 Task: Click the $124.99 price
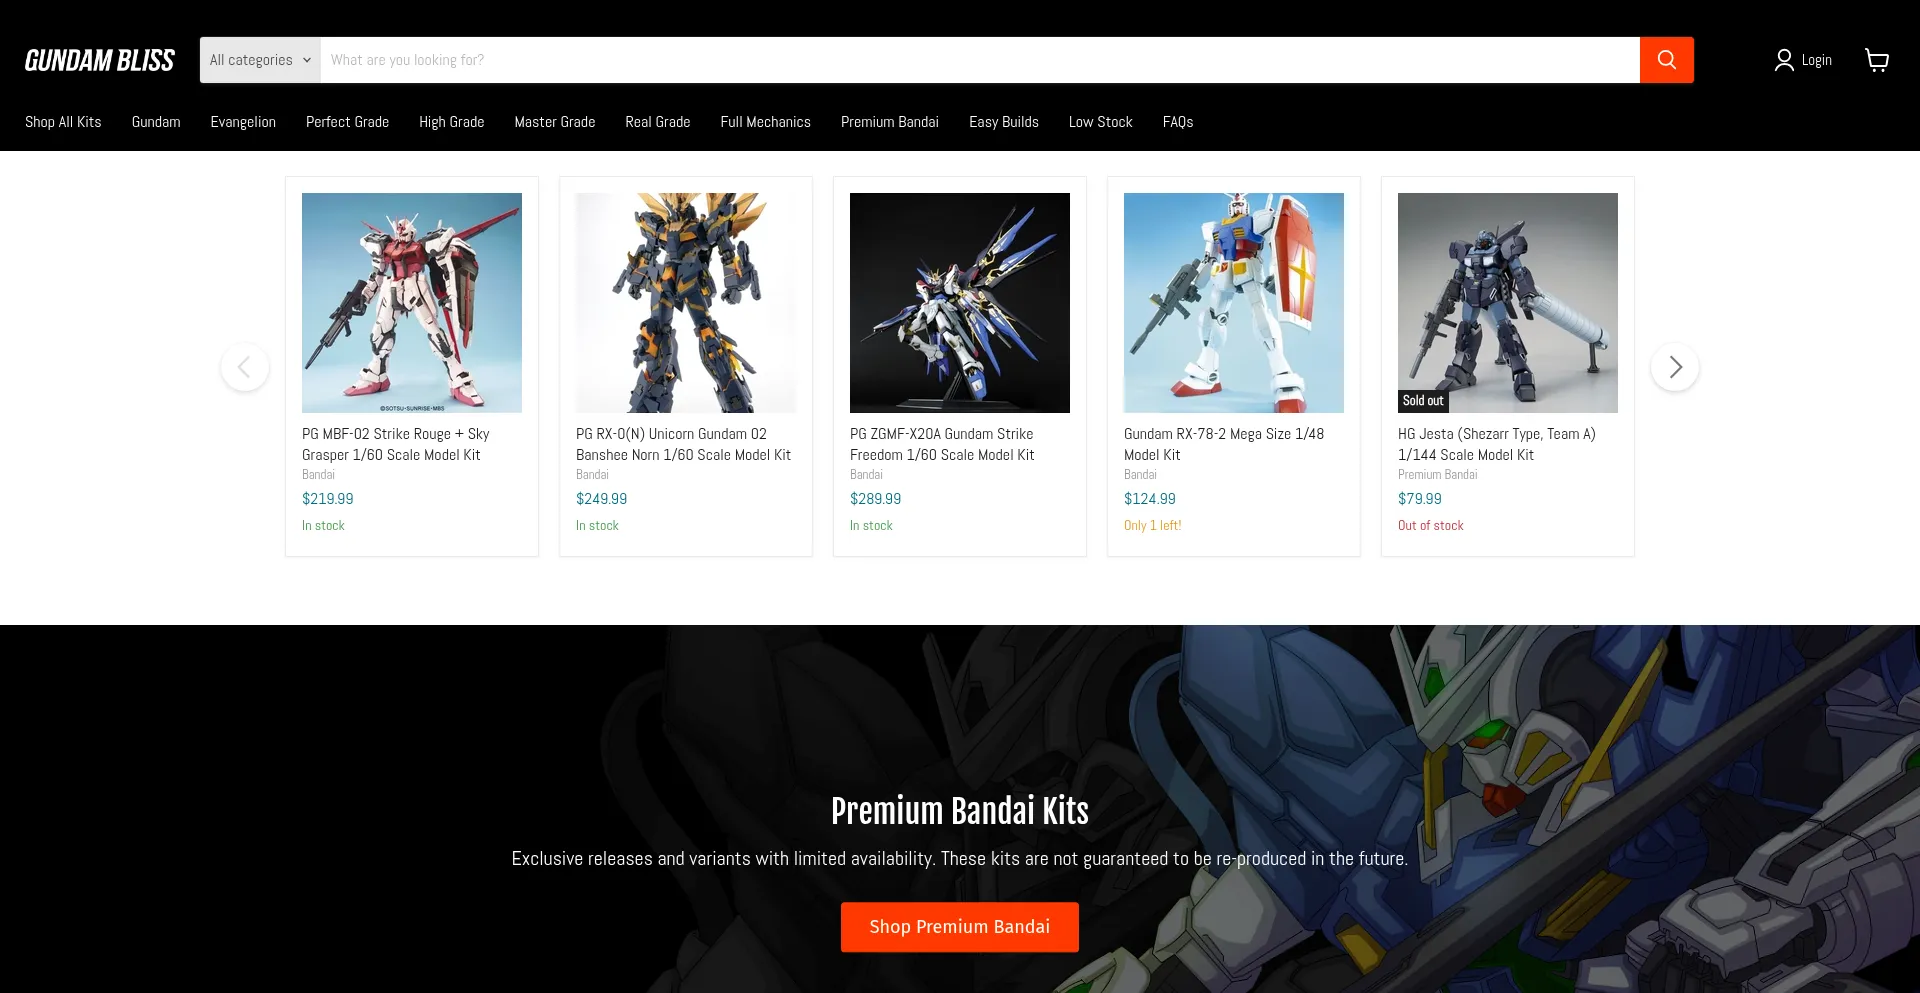(1150, 499)
